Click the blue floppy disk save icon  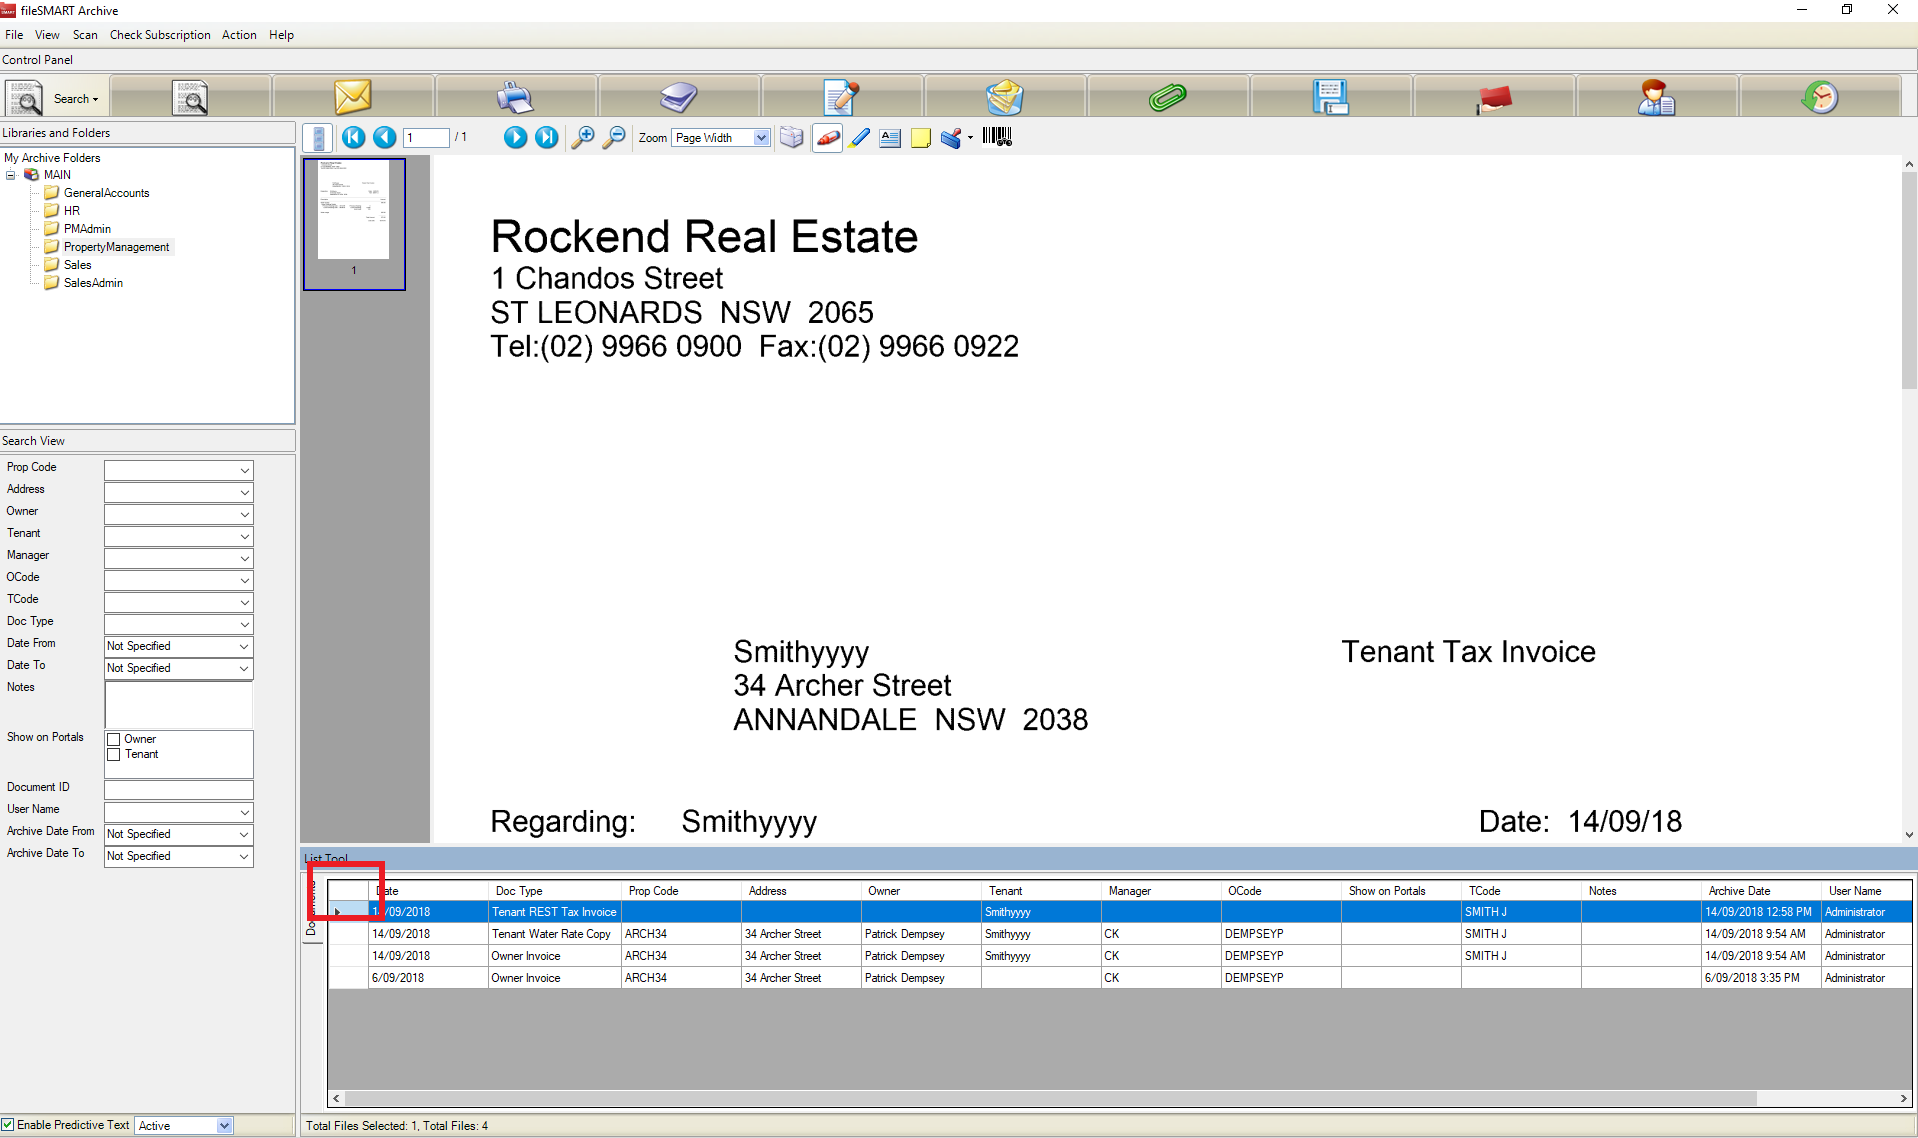point(1330,97)
